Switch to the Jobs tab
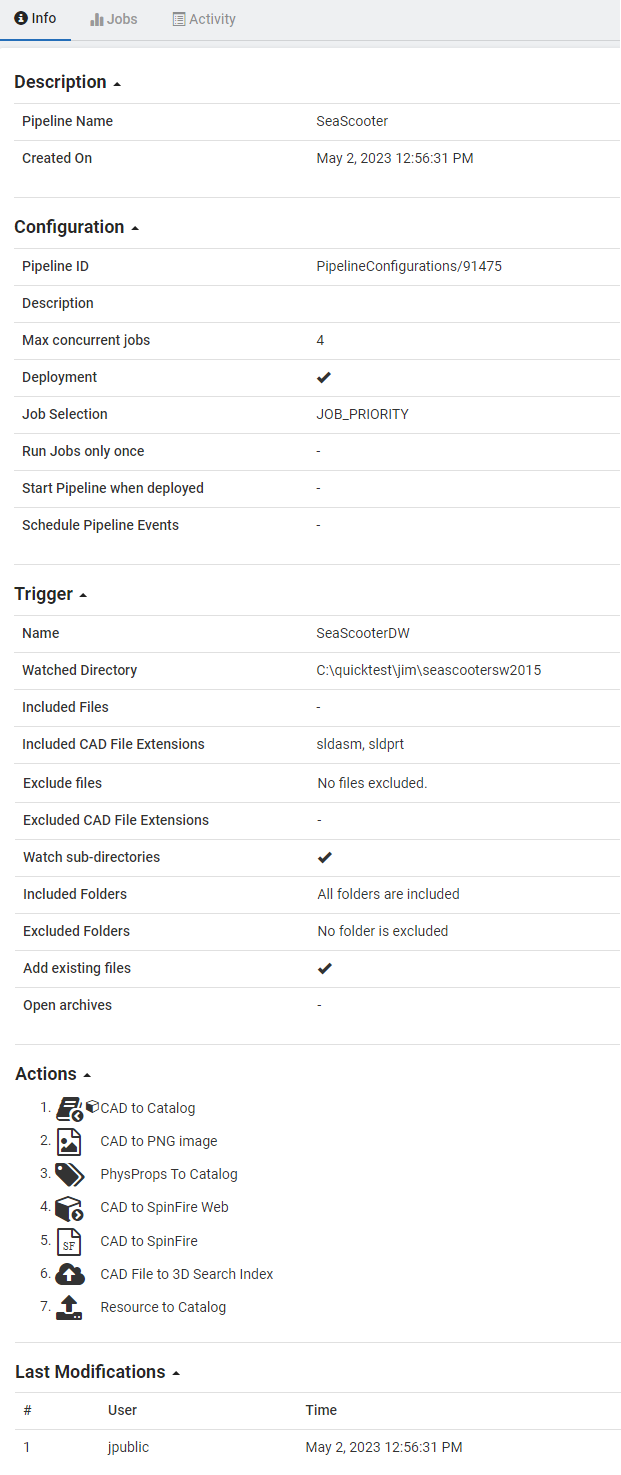 pyautogui.click(x=114, y=19)
